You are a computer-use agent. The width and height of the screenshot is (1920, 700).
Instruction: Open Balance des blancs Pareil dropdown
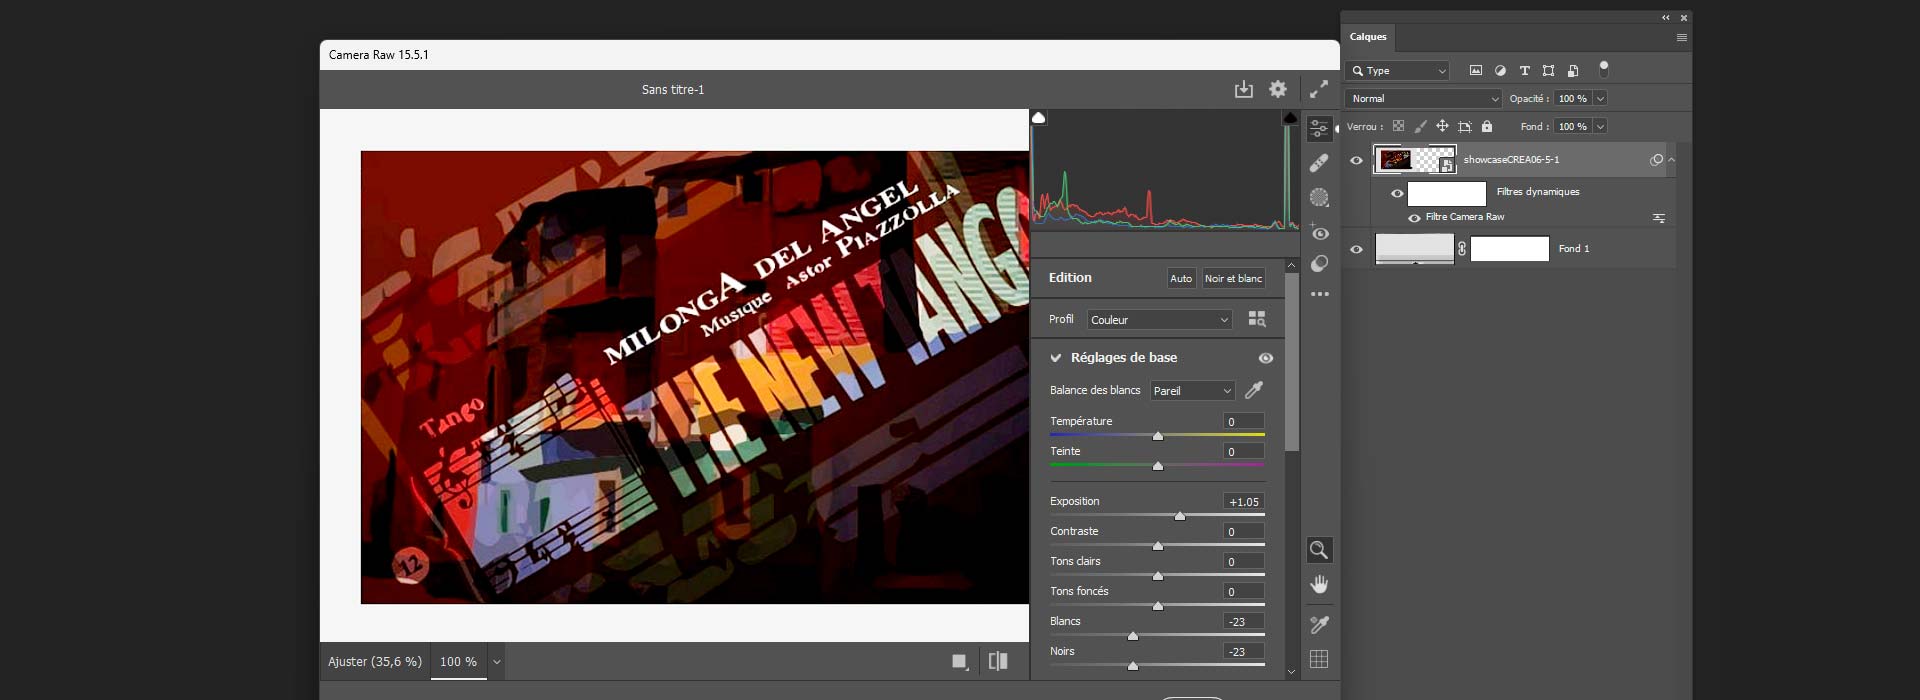1193,391
